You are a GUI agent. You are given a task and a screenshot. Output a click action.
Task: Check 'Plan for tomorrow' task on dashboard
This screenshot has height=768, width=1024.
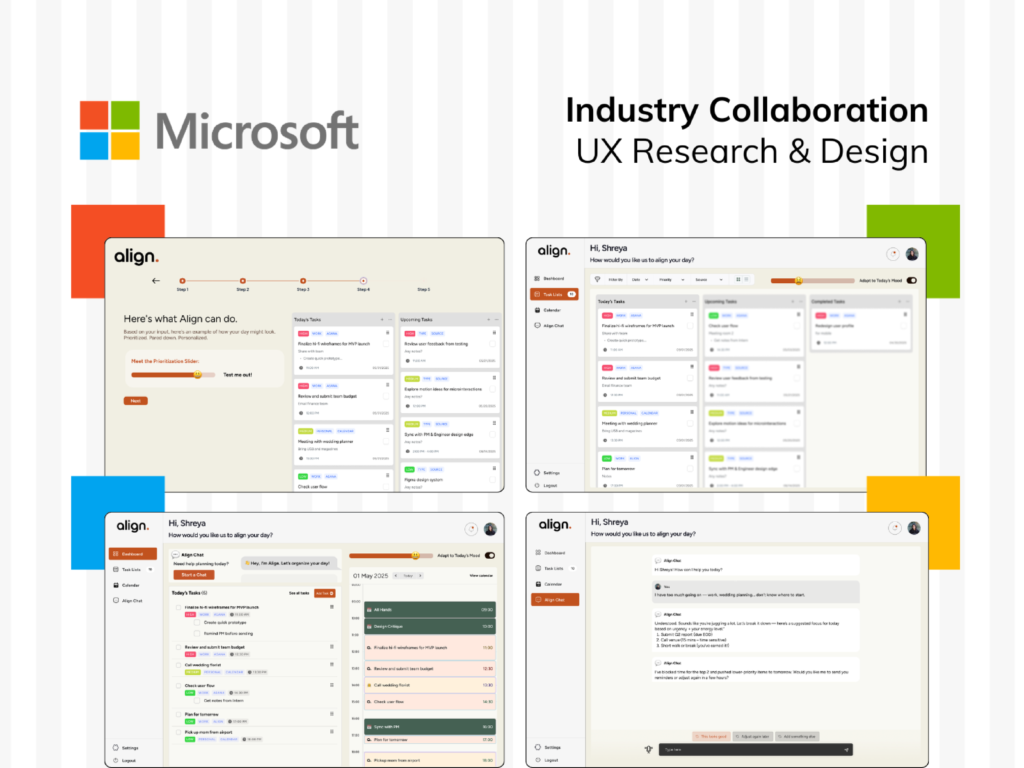[178, 714]
